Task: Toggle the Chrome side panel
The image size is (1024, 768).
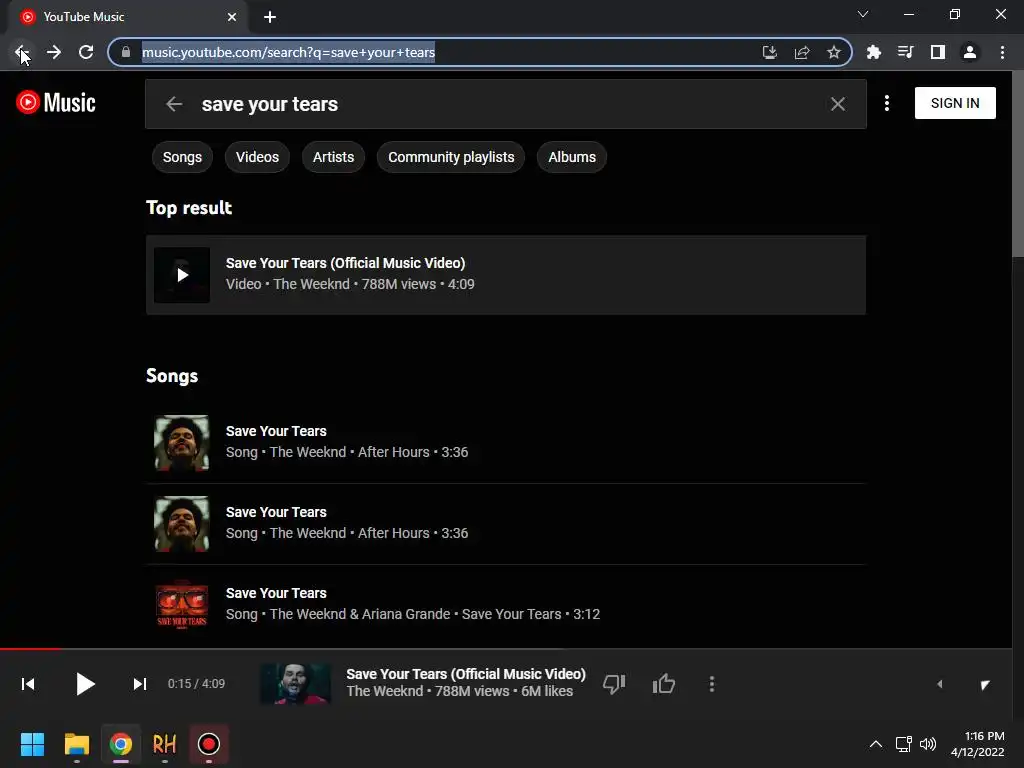Action: coord(938,52)
